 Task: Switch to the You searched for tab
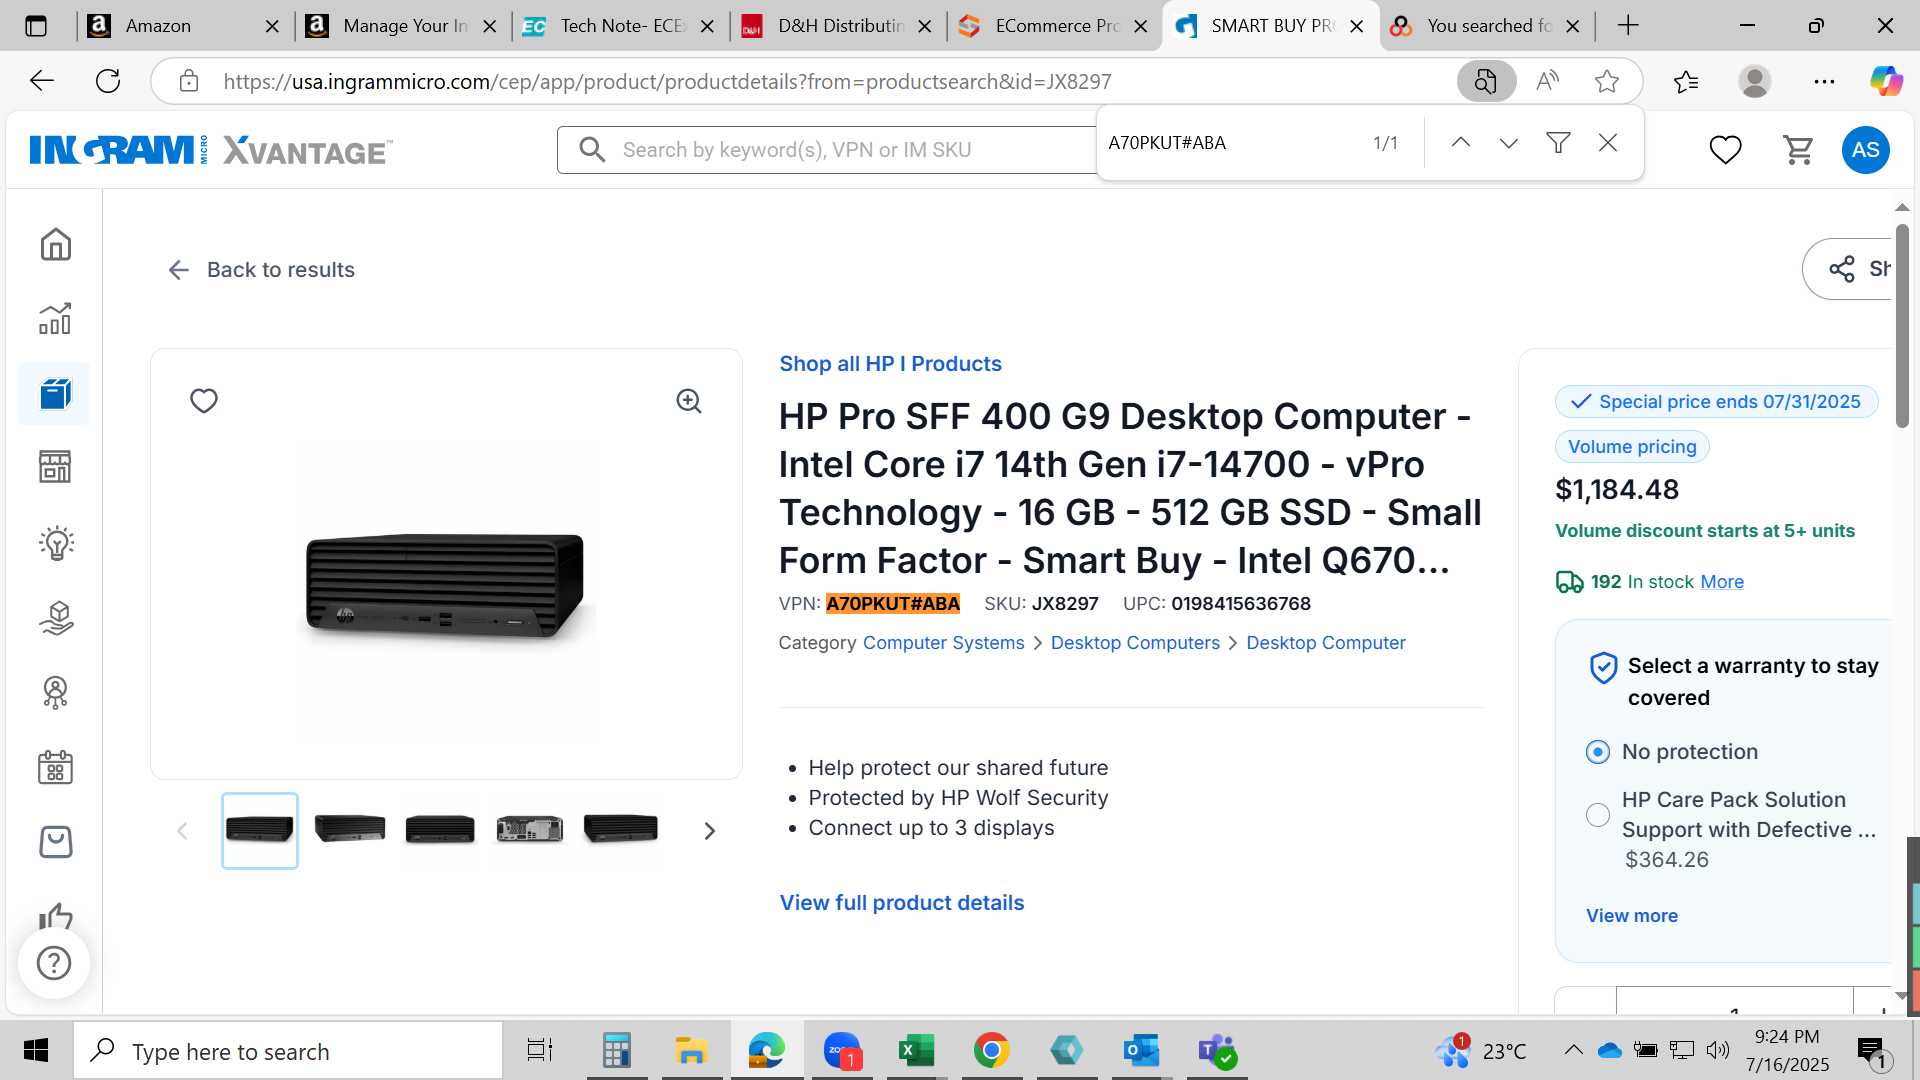(x=1488, y=26)
